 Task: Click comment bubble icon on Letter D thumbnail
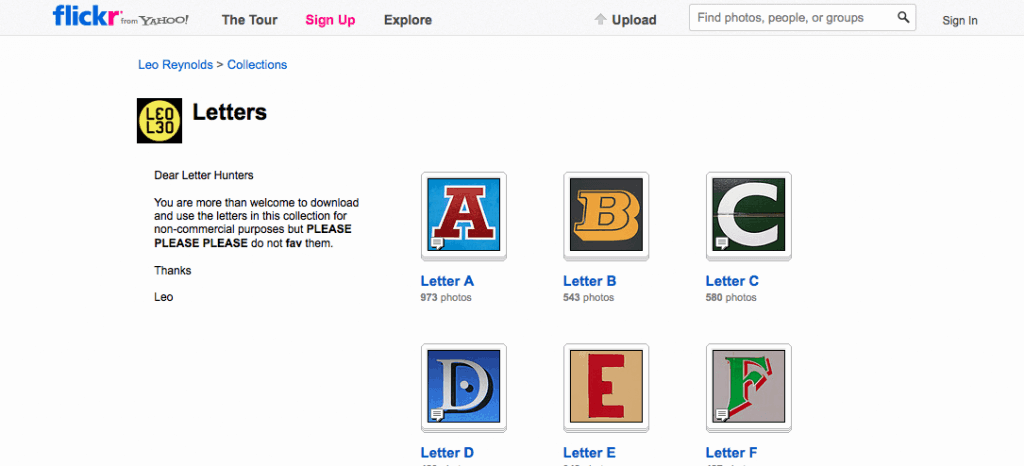437,414
